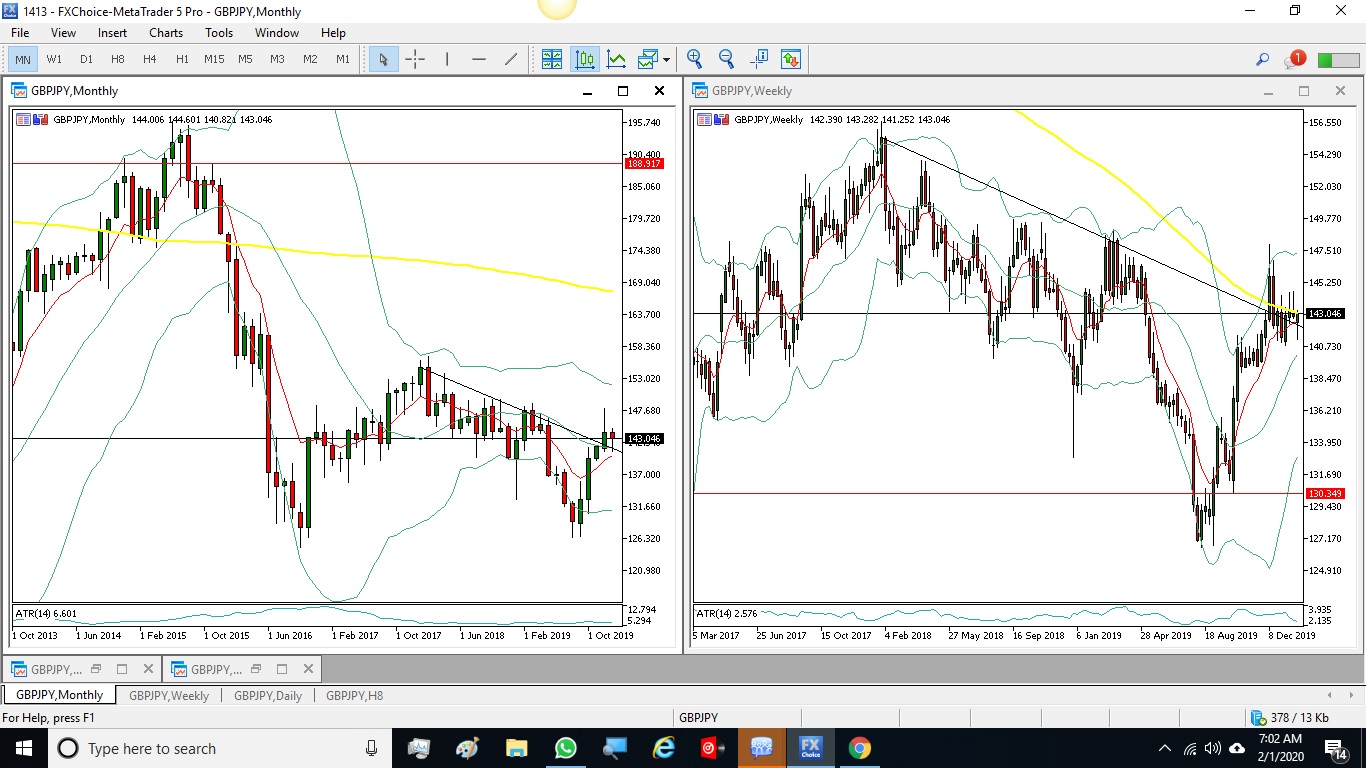Pick the horizontal line drawing tool
The height and width of the screenshot is (768, 1366).
point(479,60)
